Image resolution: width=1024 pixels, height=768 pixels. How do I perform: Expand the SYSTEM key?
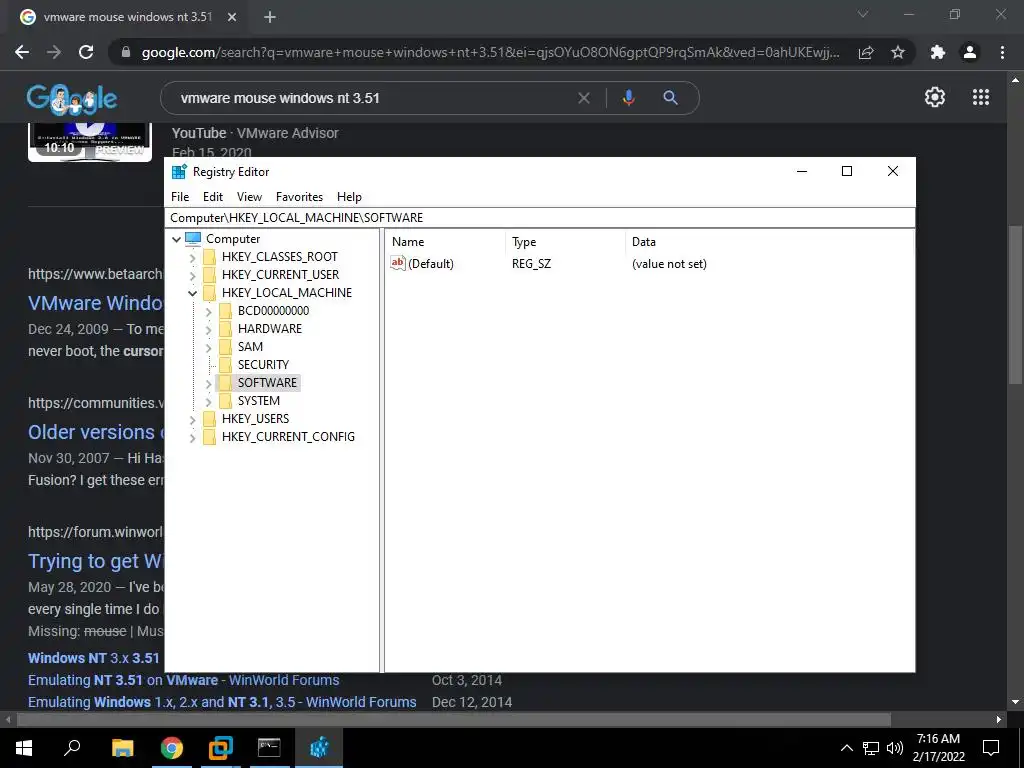[x=208, y=401]
